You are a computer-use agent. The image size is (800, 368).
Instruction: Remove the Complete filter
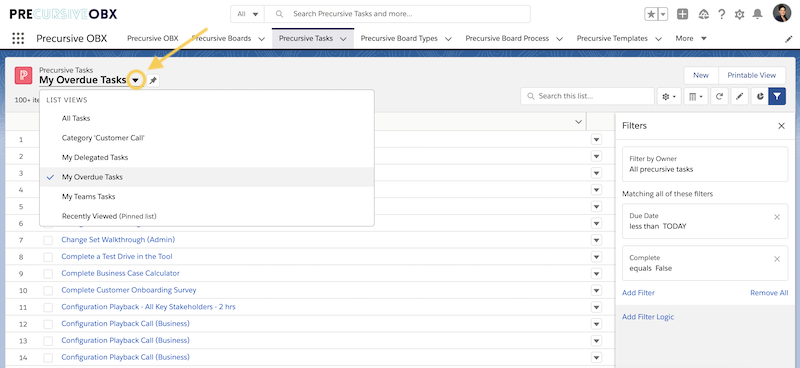(777, 259)
